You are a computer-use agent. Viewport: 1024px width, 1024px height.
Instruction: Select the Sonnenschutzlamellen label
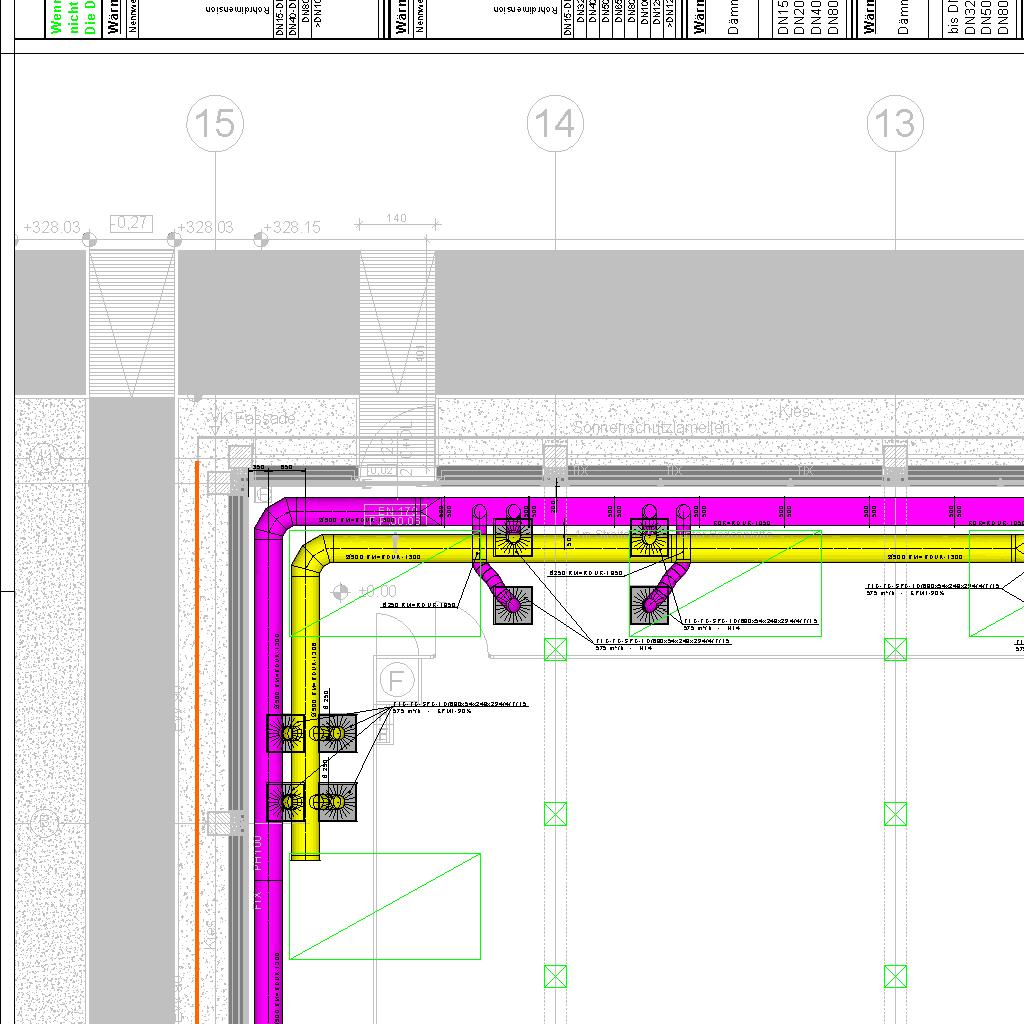coord(651,428)
